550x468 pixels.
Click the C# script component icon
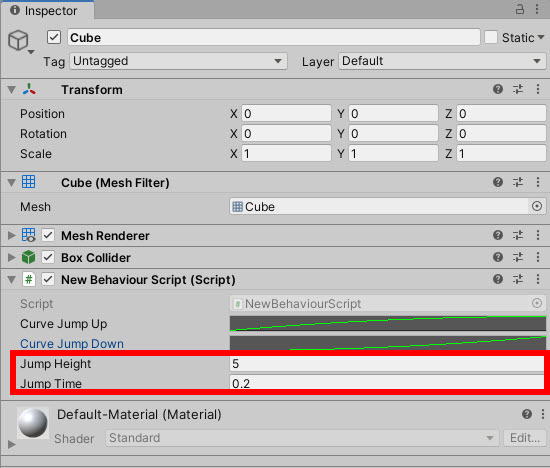[29, 279]
